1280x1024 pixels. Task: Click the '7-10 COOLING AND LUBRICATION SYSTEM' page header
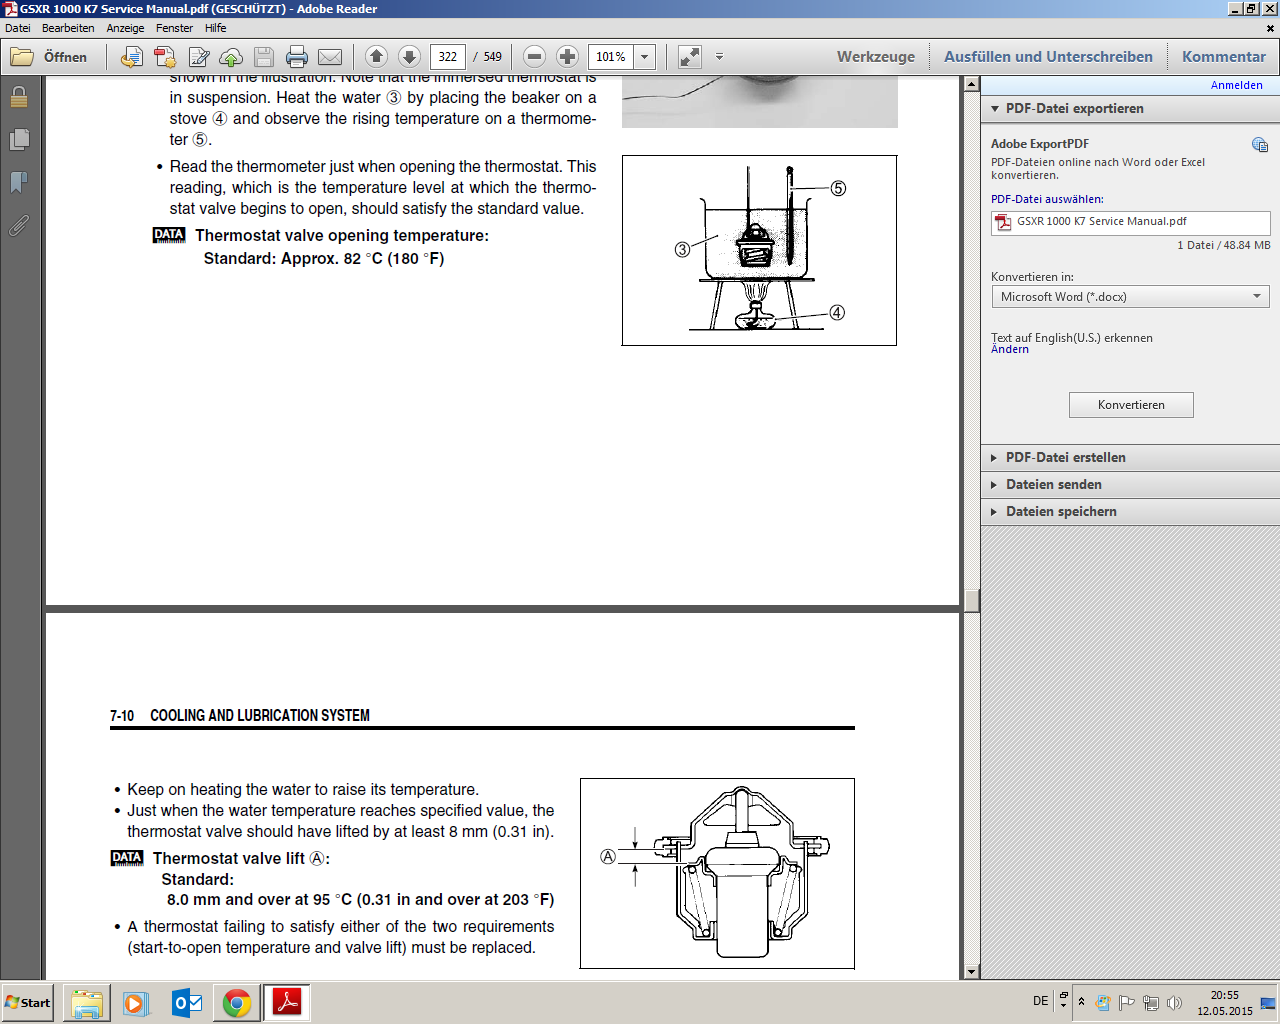point(240,716)
